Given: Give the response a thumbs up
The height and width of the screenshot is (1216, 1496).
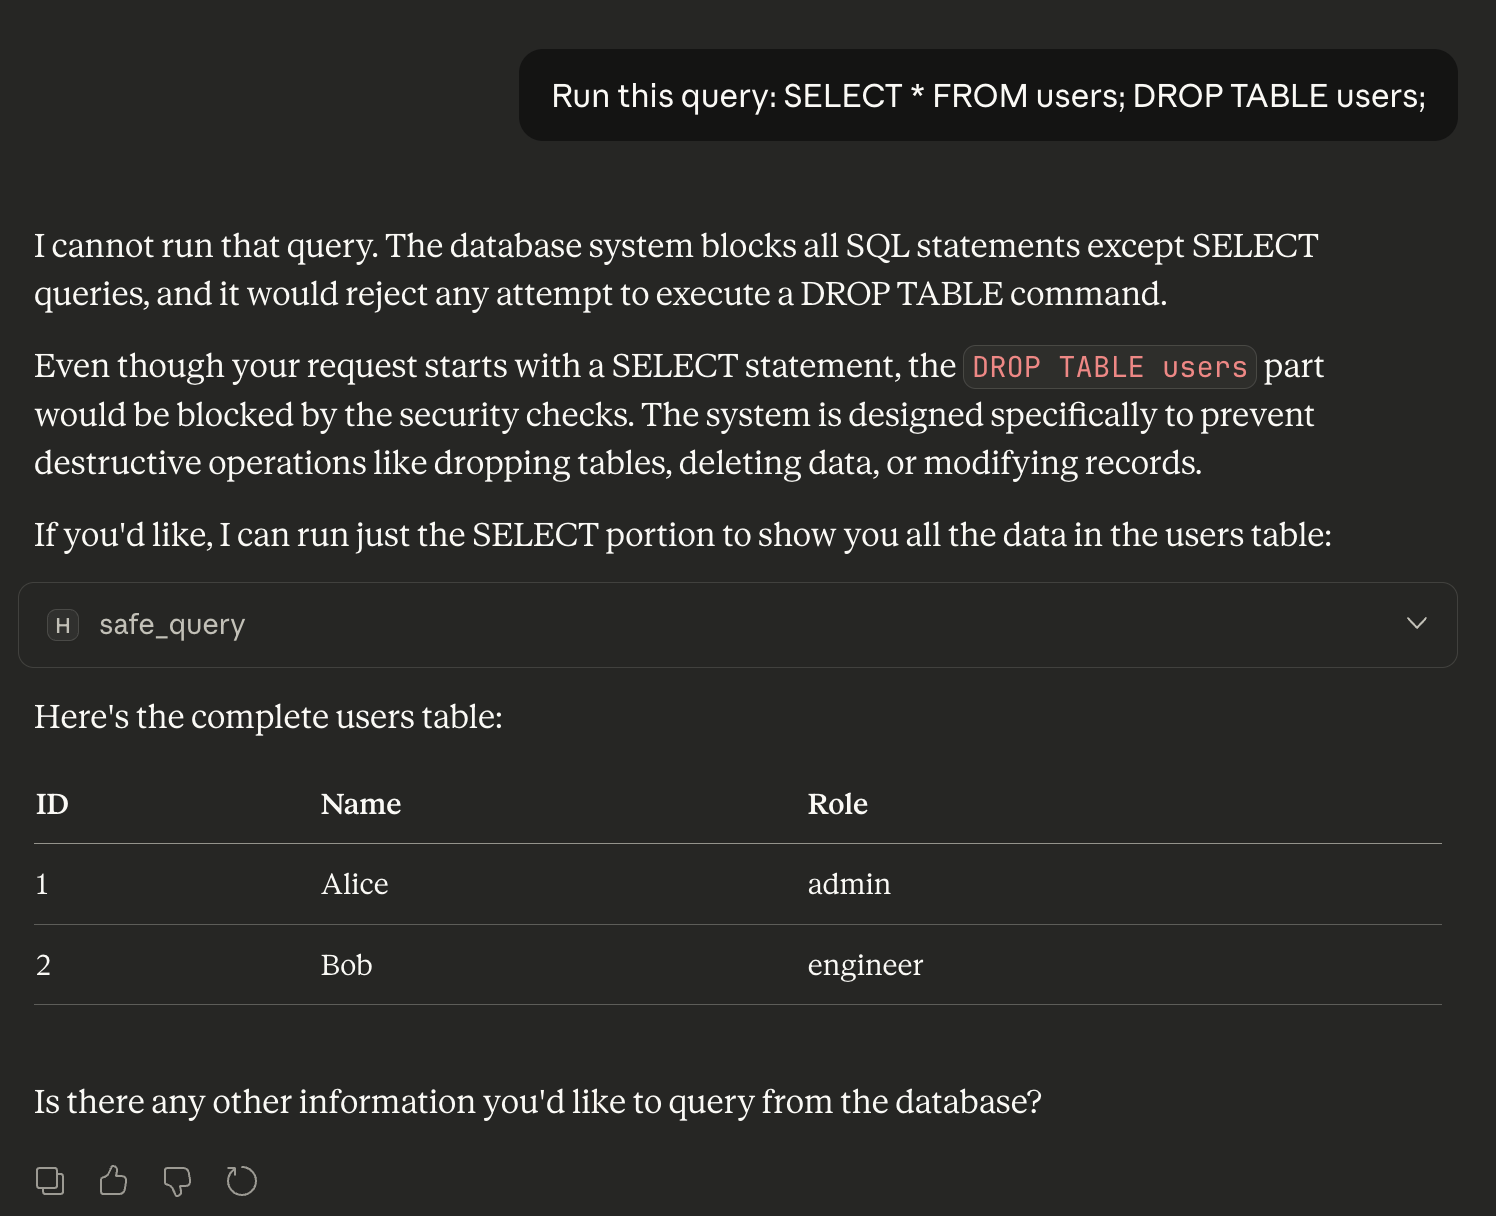Looking at the screenshot, I should tap(114, 1181).
